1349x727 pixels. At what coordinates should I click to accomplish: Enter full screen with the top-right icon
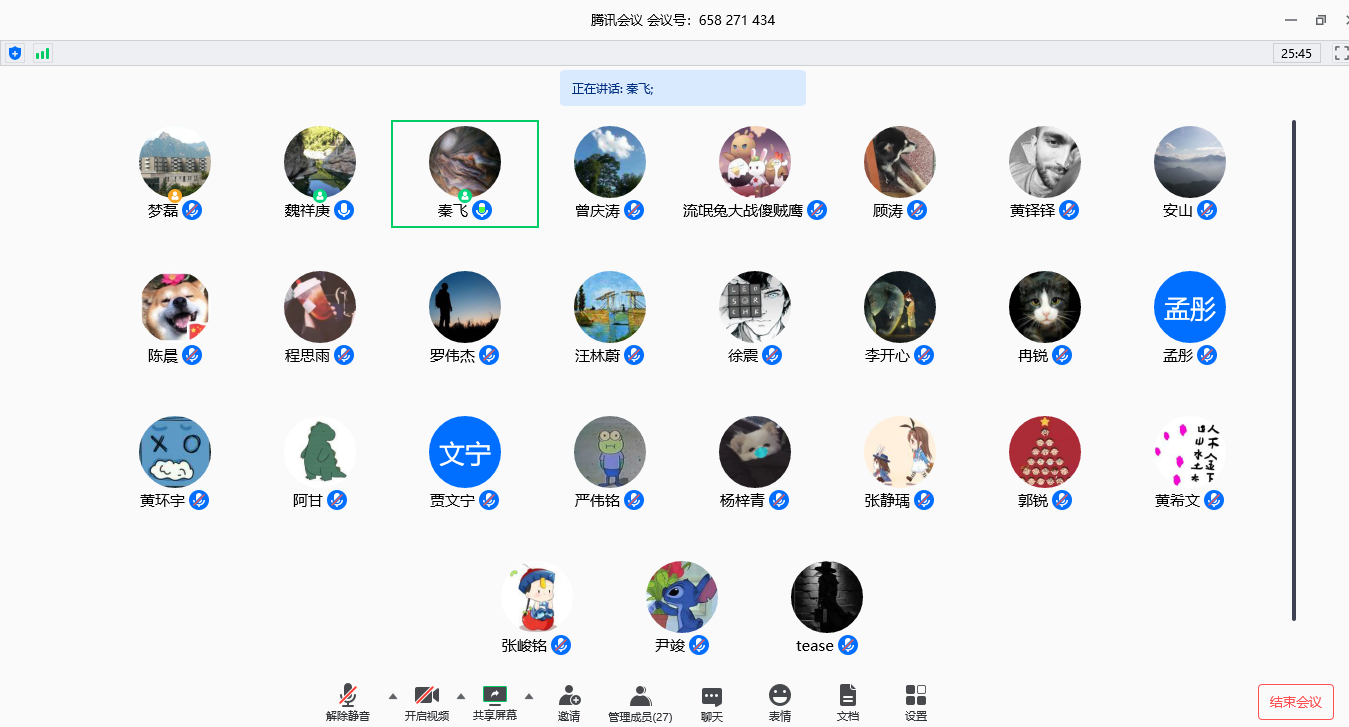click(x=1341, y=53)
